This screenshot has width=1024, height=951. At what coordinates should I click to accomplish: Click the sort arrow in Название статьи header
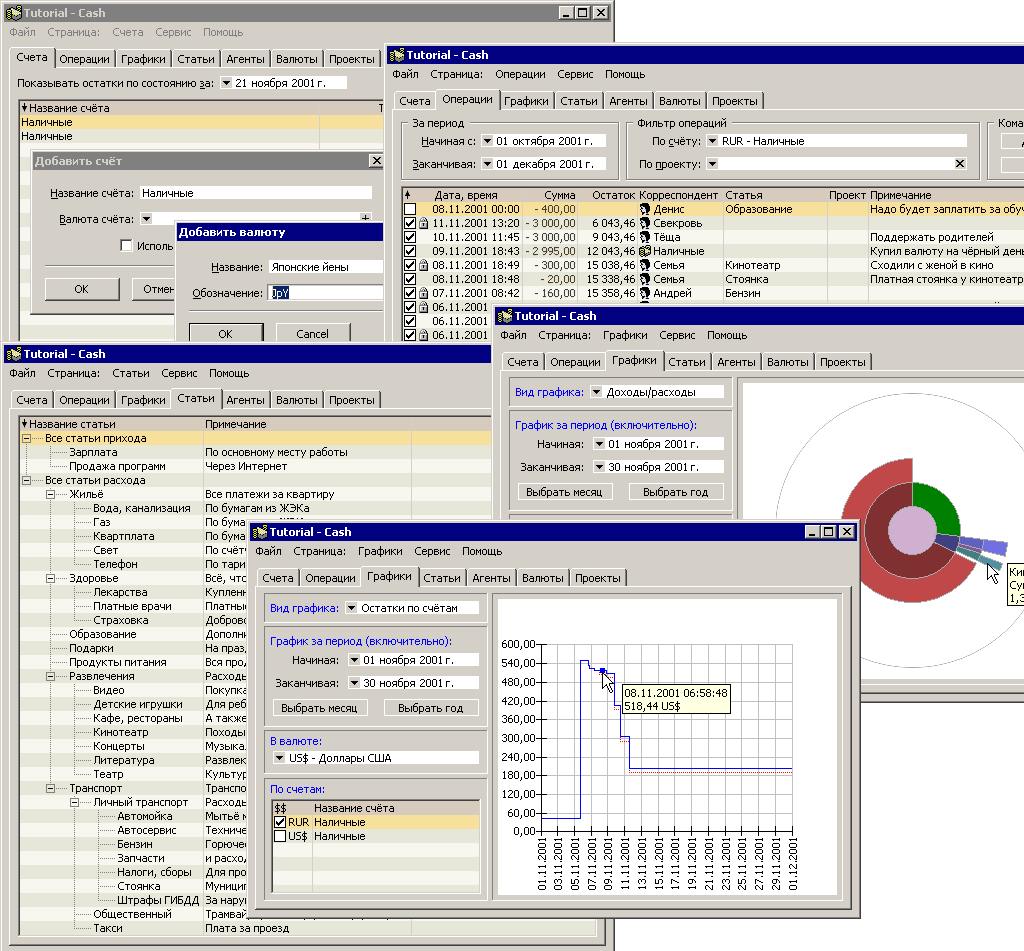click(24, 424)
